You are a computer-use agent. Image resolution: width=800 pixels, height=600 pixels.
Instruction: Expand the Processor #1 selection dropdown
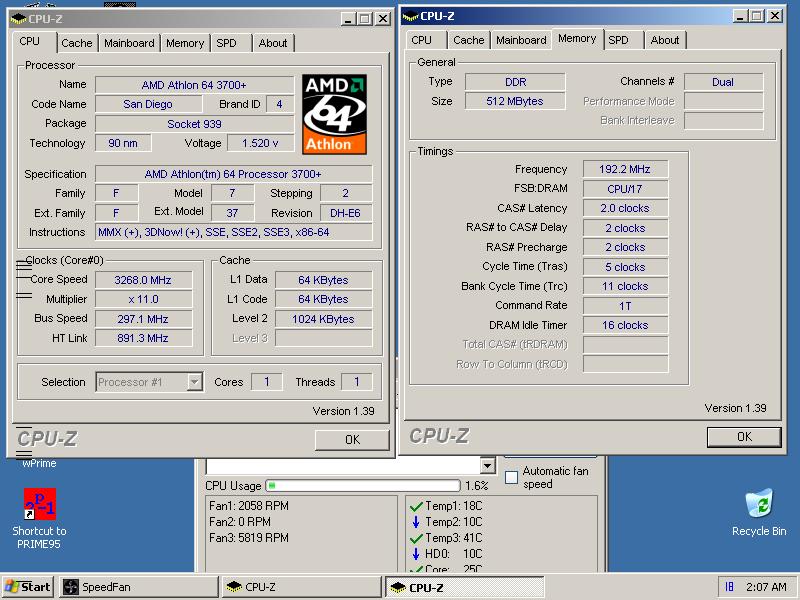coord(194,382)
